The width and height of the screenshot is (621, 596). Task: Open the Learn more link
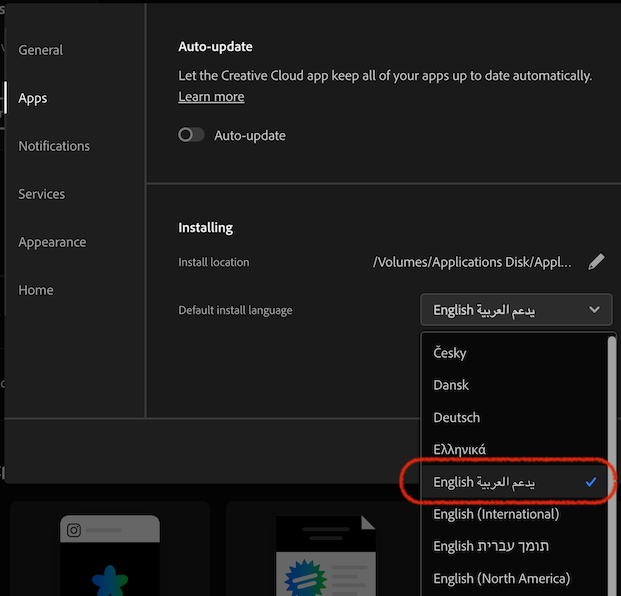point(211,97)
